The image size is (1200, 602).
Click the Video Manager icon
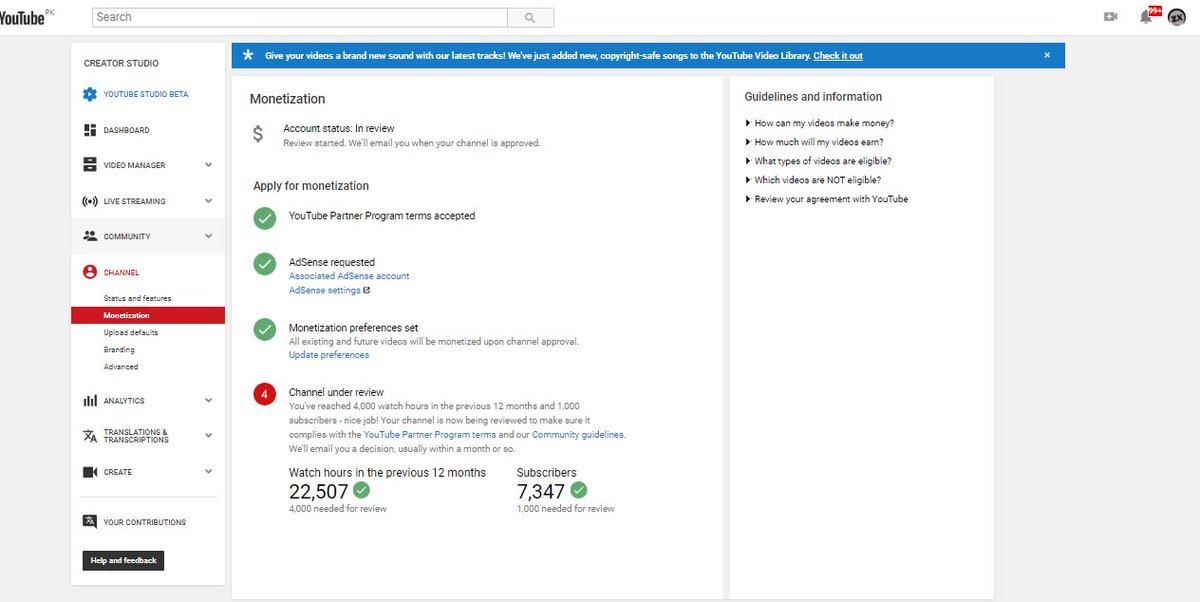pos(90,165)
